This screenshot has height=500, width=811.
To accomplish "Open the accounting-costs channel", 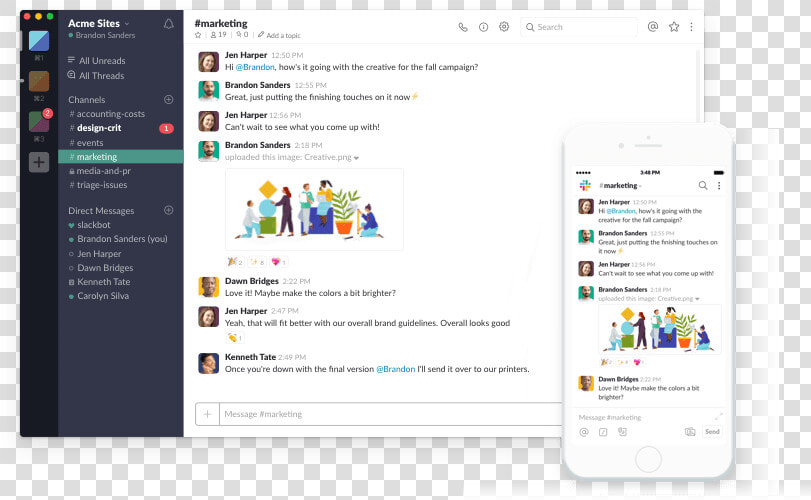I will tap(107, 114).
